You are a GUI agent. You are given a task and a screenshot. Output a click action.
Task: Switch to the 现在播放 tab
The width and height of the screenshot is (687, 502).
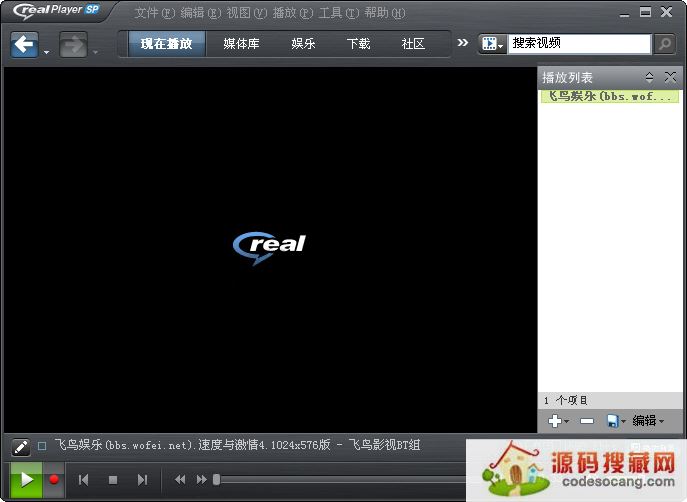click(166, 44)
